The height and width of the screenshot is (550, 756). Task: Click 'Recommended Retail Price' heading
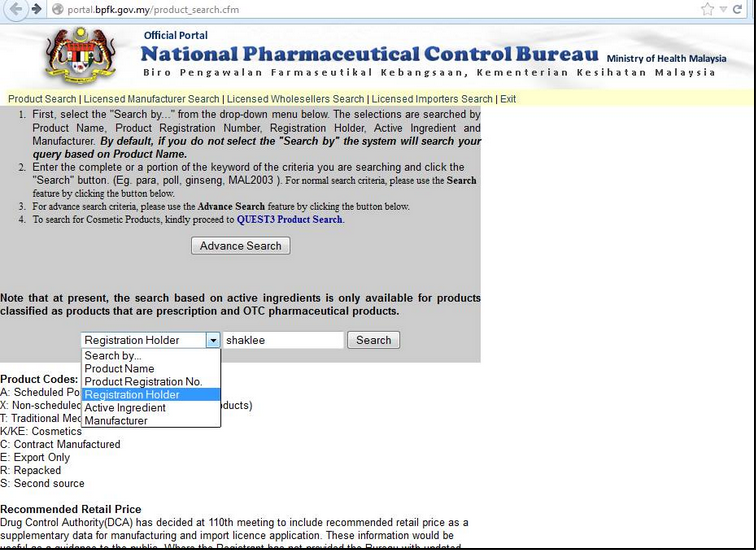coord(71,510)
